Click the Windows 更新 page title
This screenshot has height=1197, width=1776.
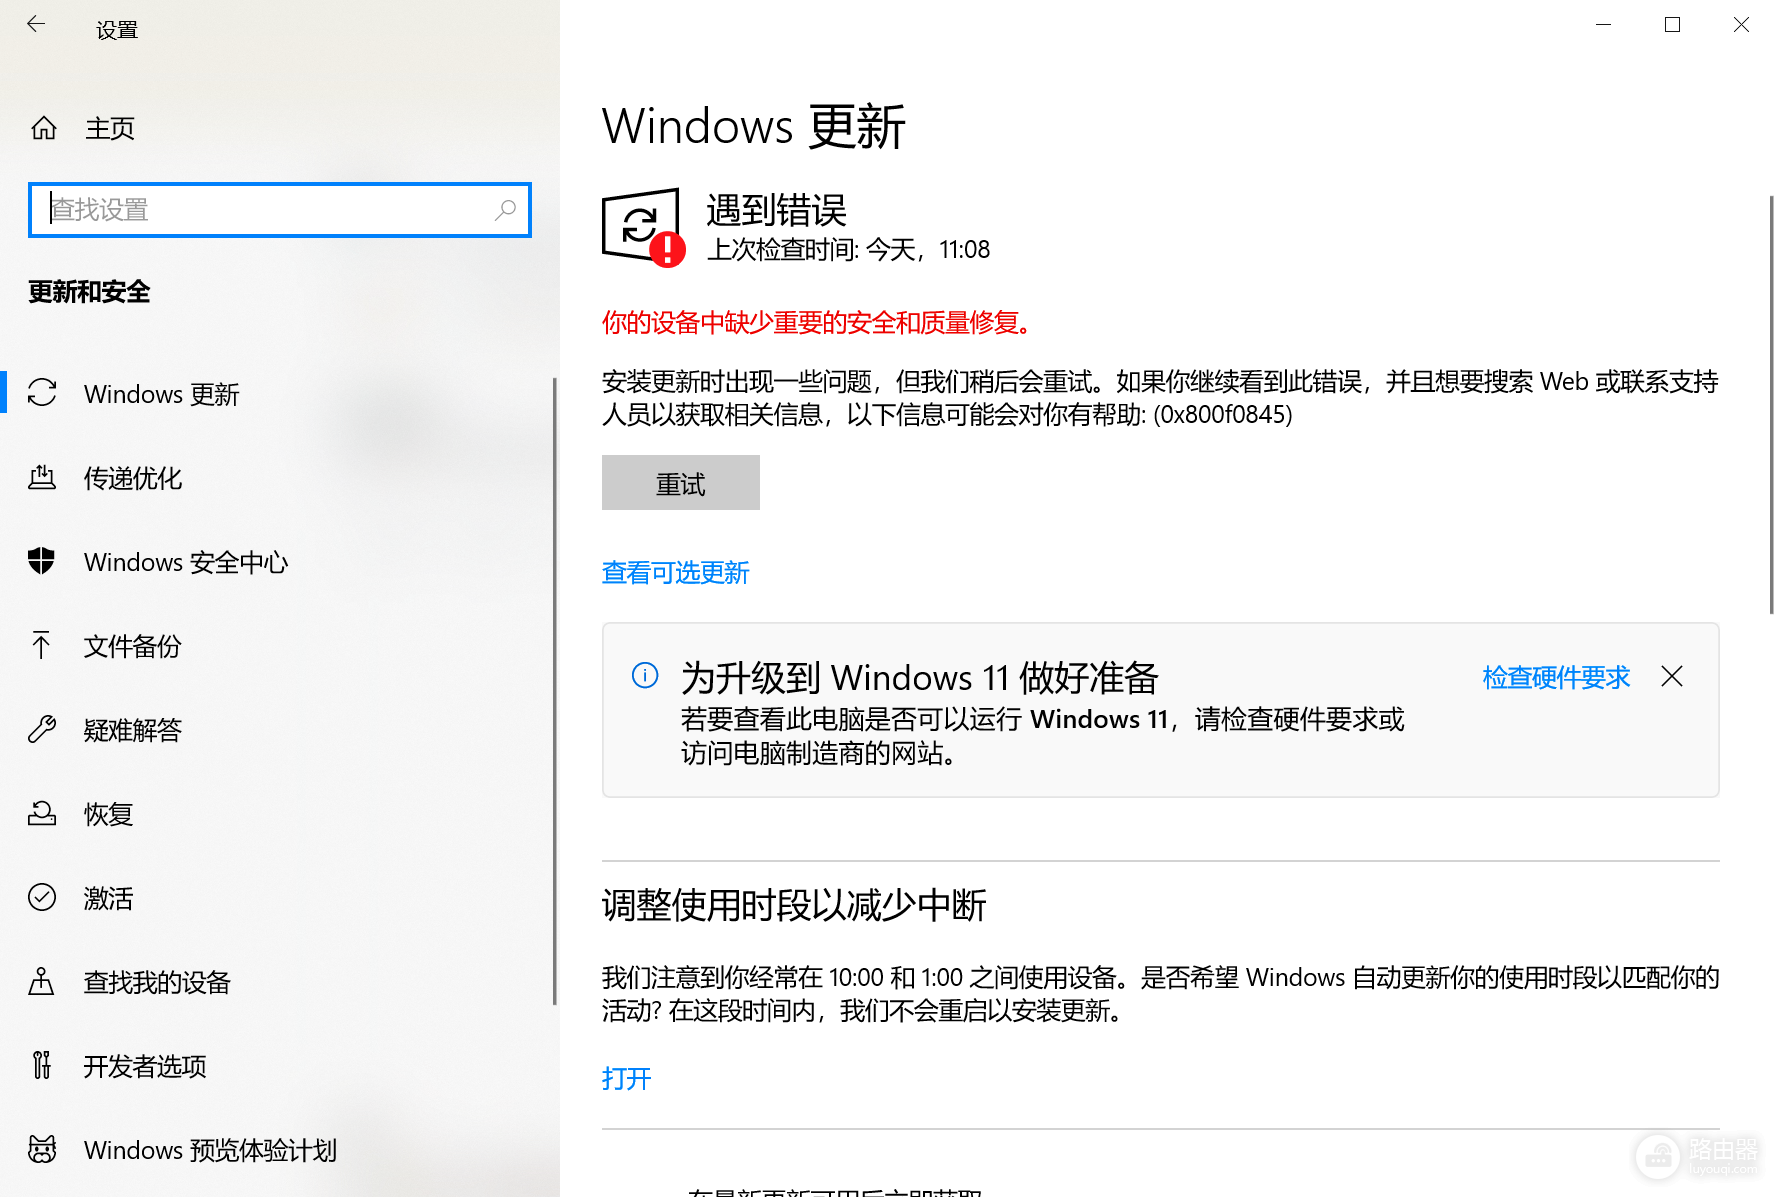coord(754,127)
